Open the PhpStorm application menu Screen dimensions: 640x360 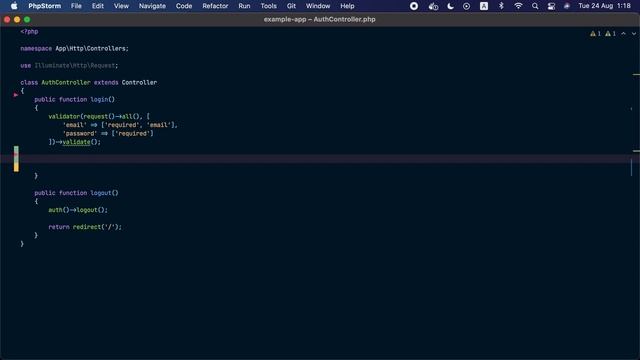coord(44,6)
